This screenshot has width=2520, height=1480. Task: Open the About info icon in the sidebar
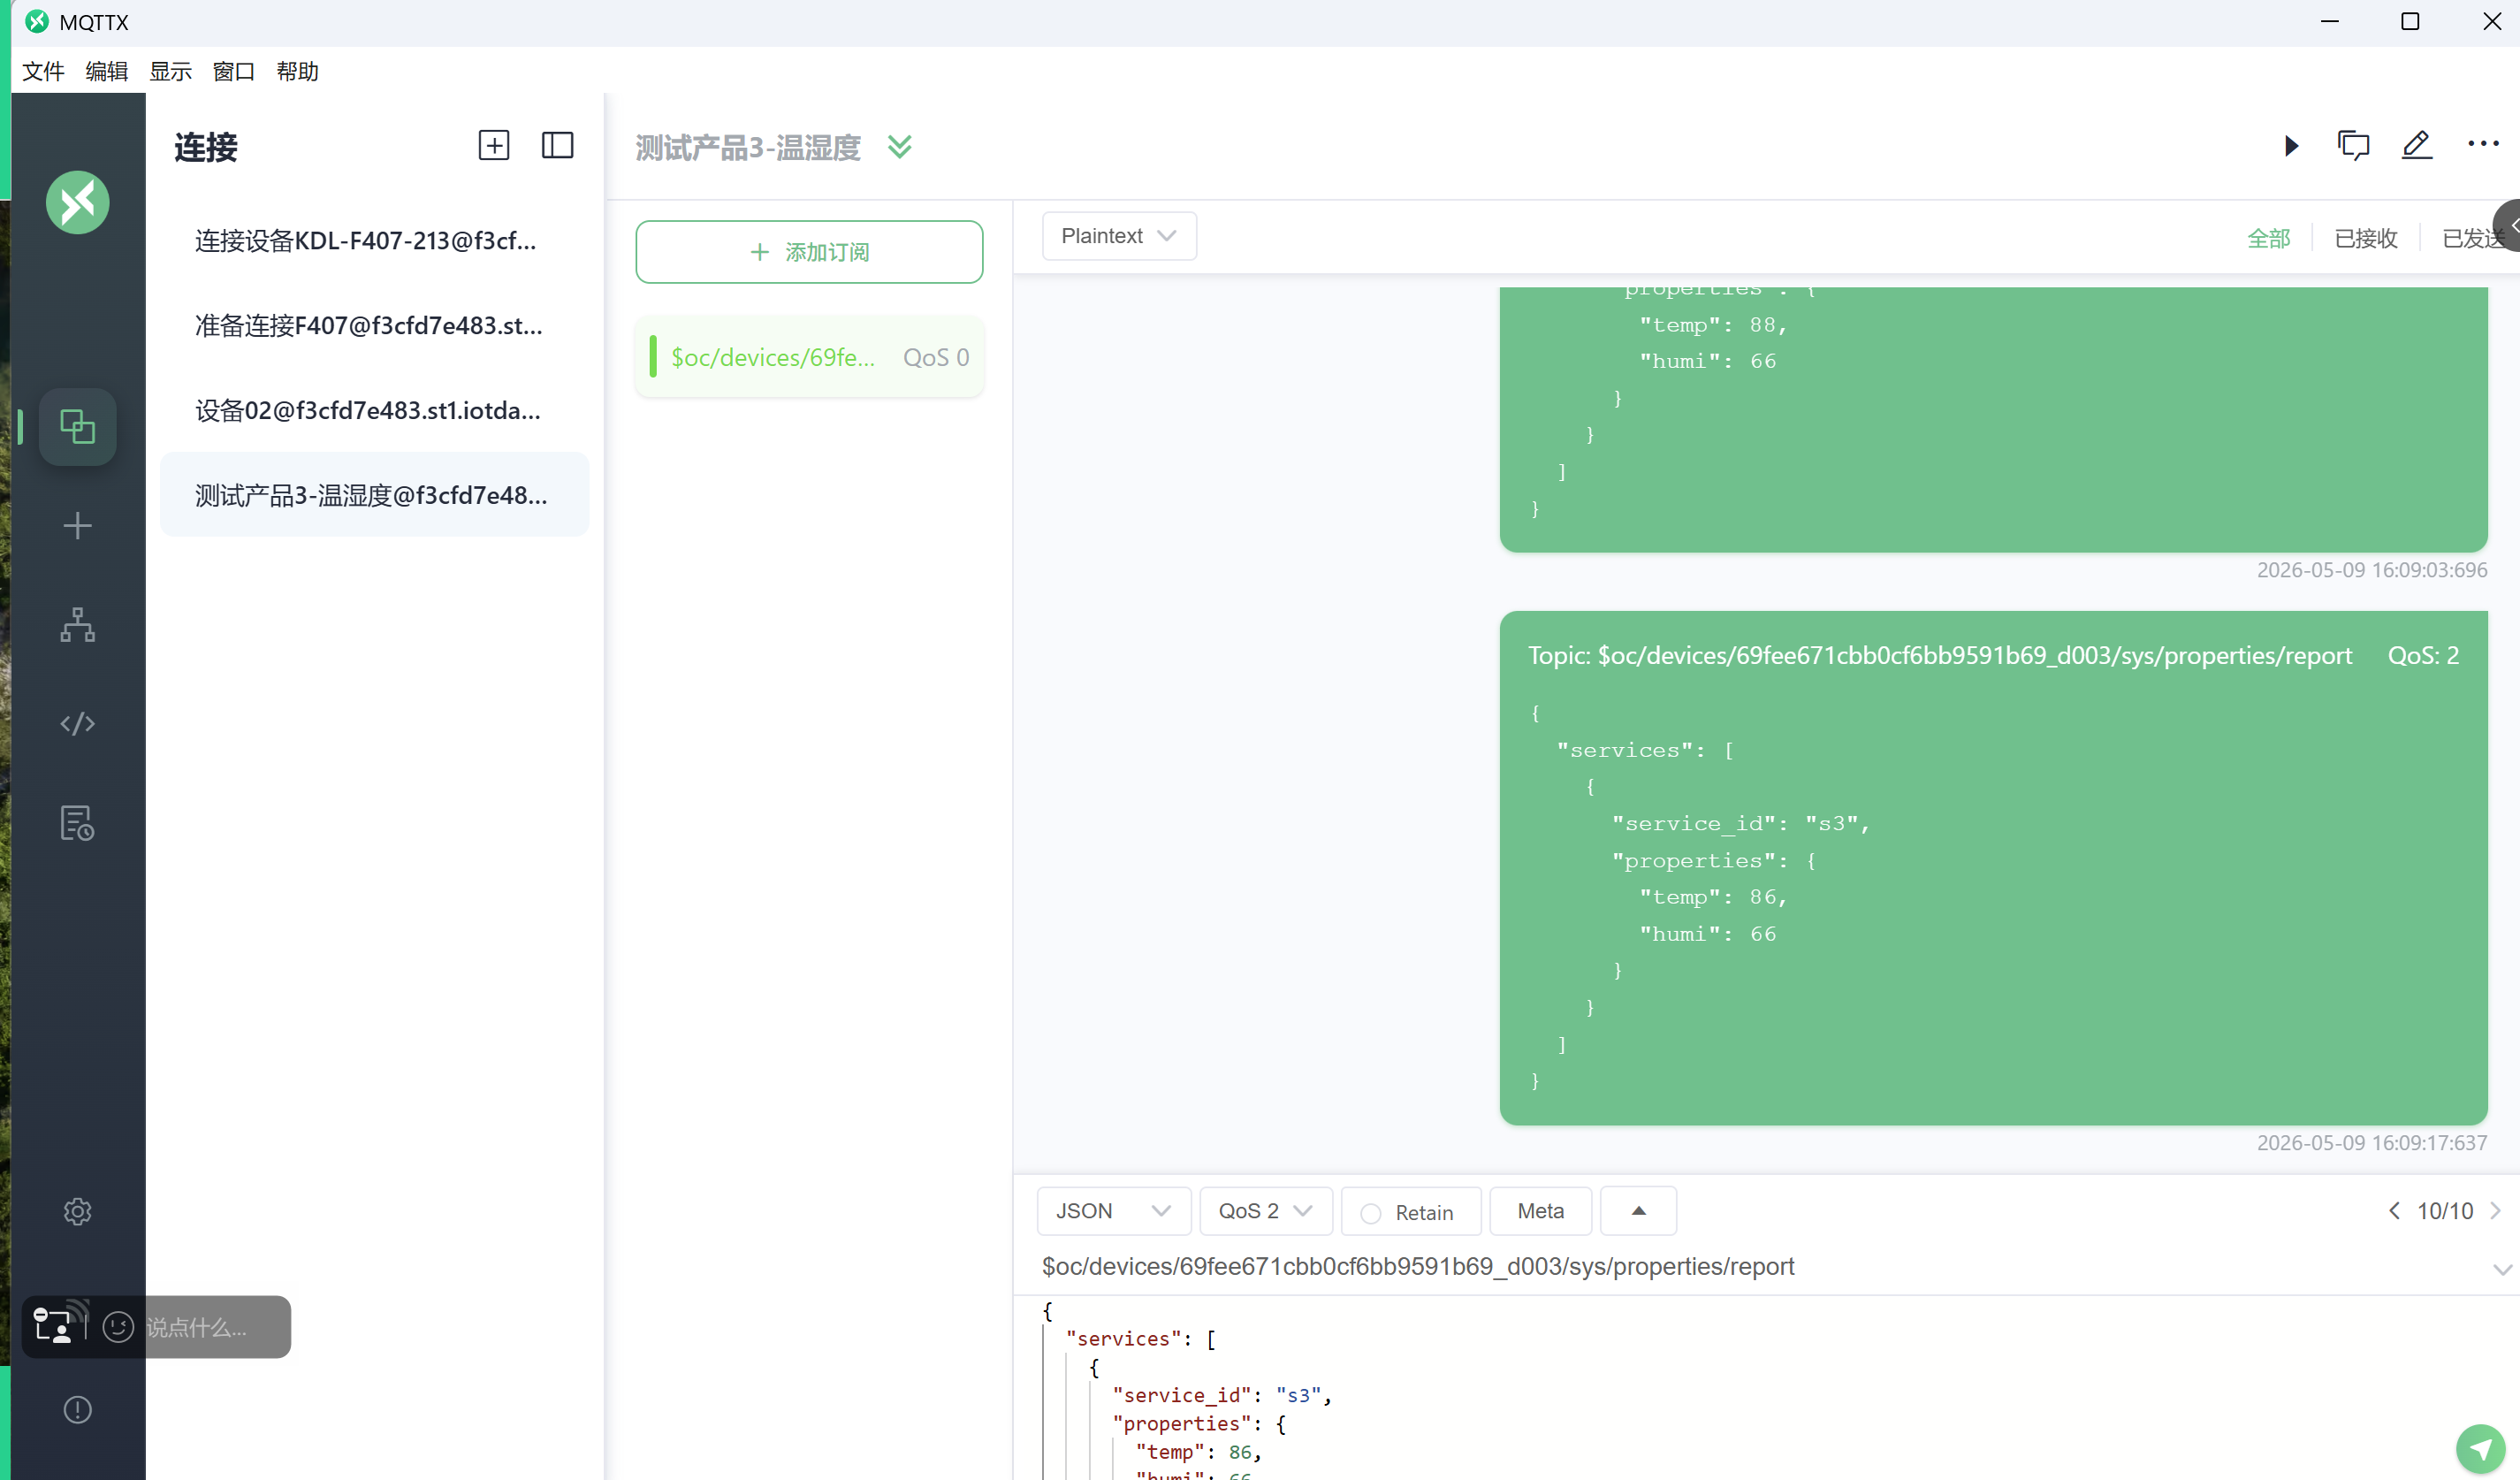77,1410
